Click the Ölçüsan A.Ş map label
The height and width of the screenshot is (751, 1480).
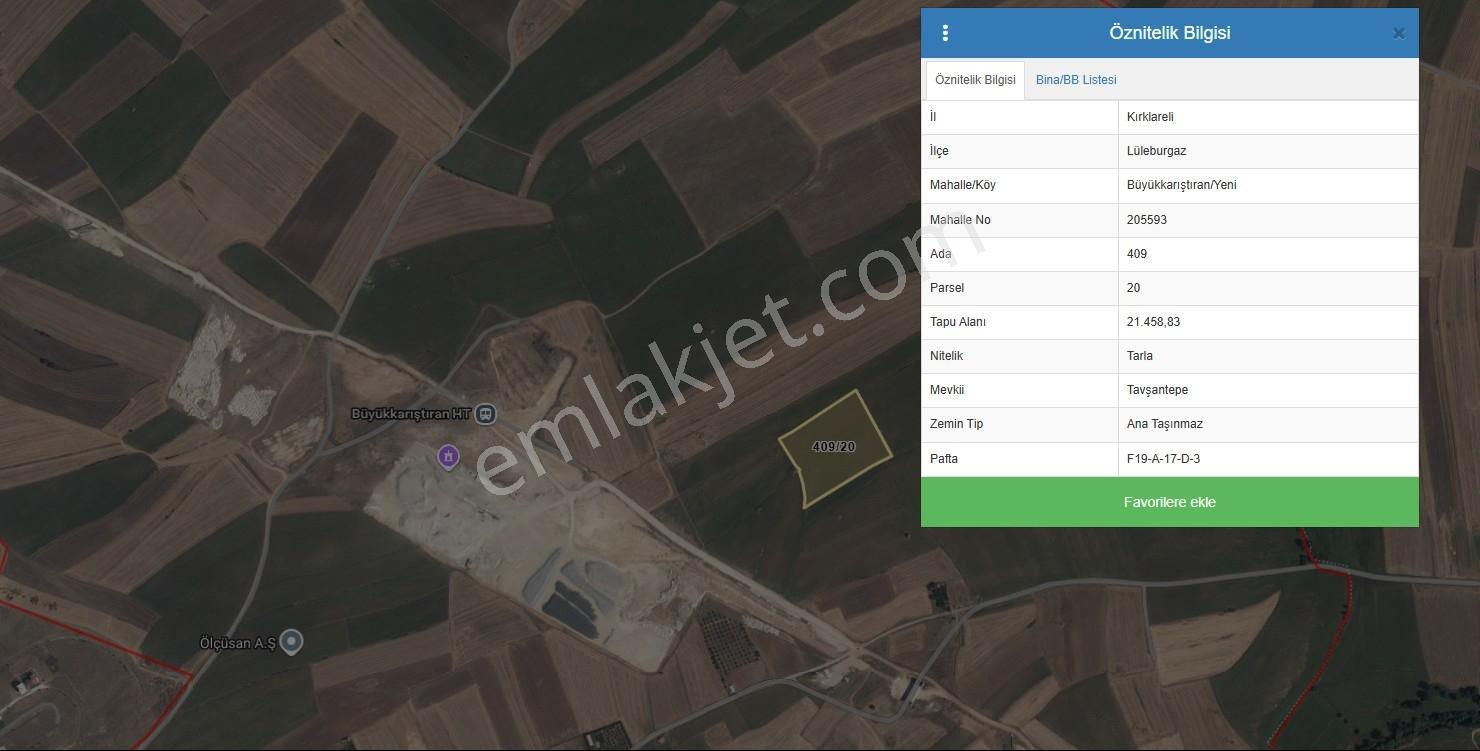pos(237,643)
